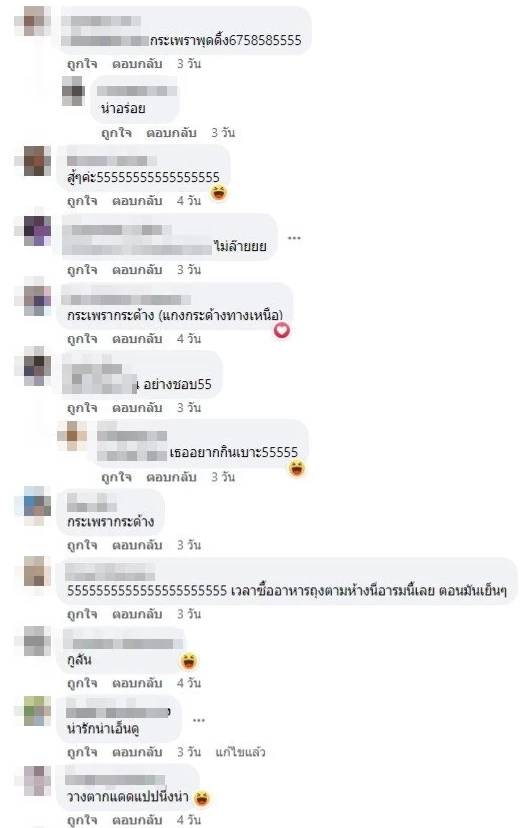Click ตอบกลับ under อย่างชอบ55 comment
Viewport: 530px width, 828px height.
click(137, 408)
